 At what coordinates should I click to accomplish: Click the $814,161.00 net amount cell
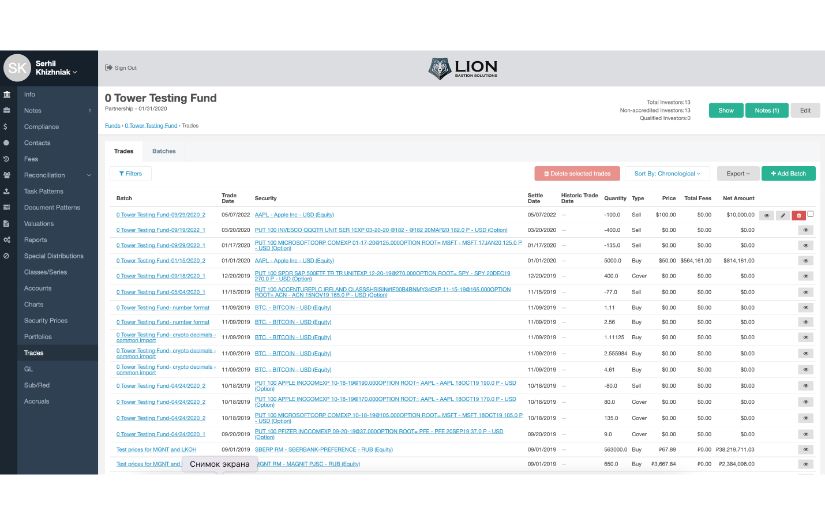pyautogui.click(x=739, y=260)
